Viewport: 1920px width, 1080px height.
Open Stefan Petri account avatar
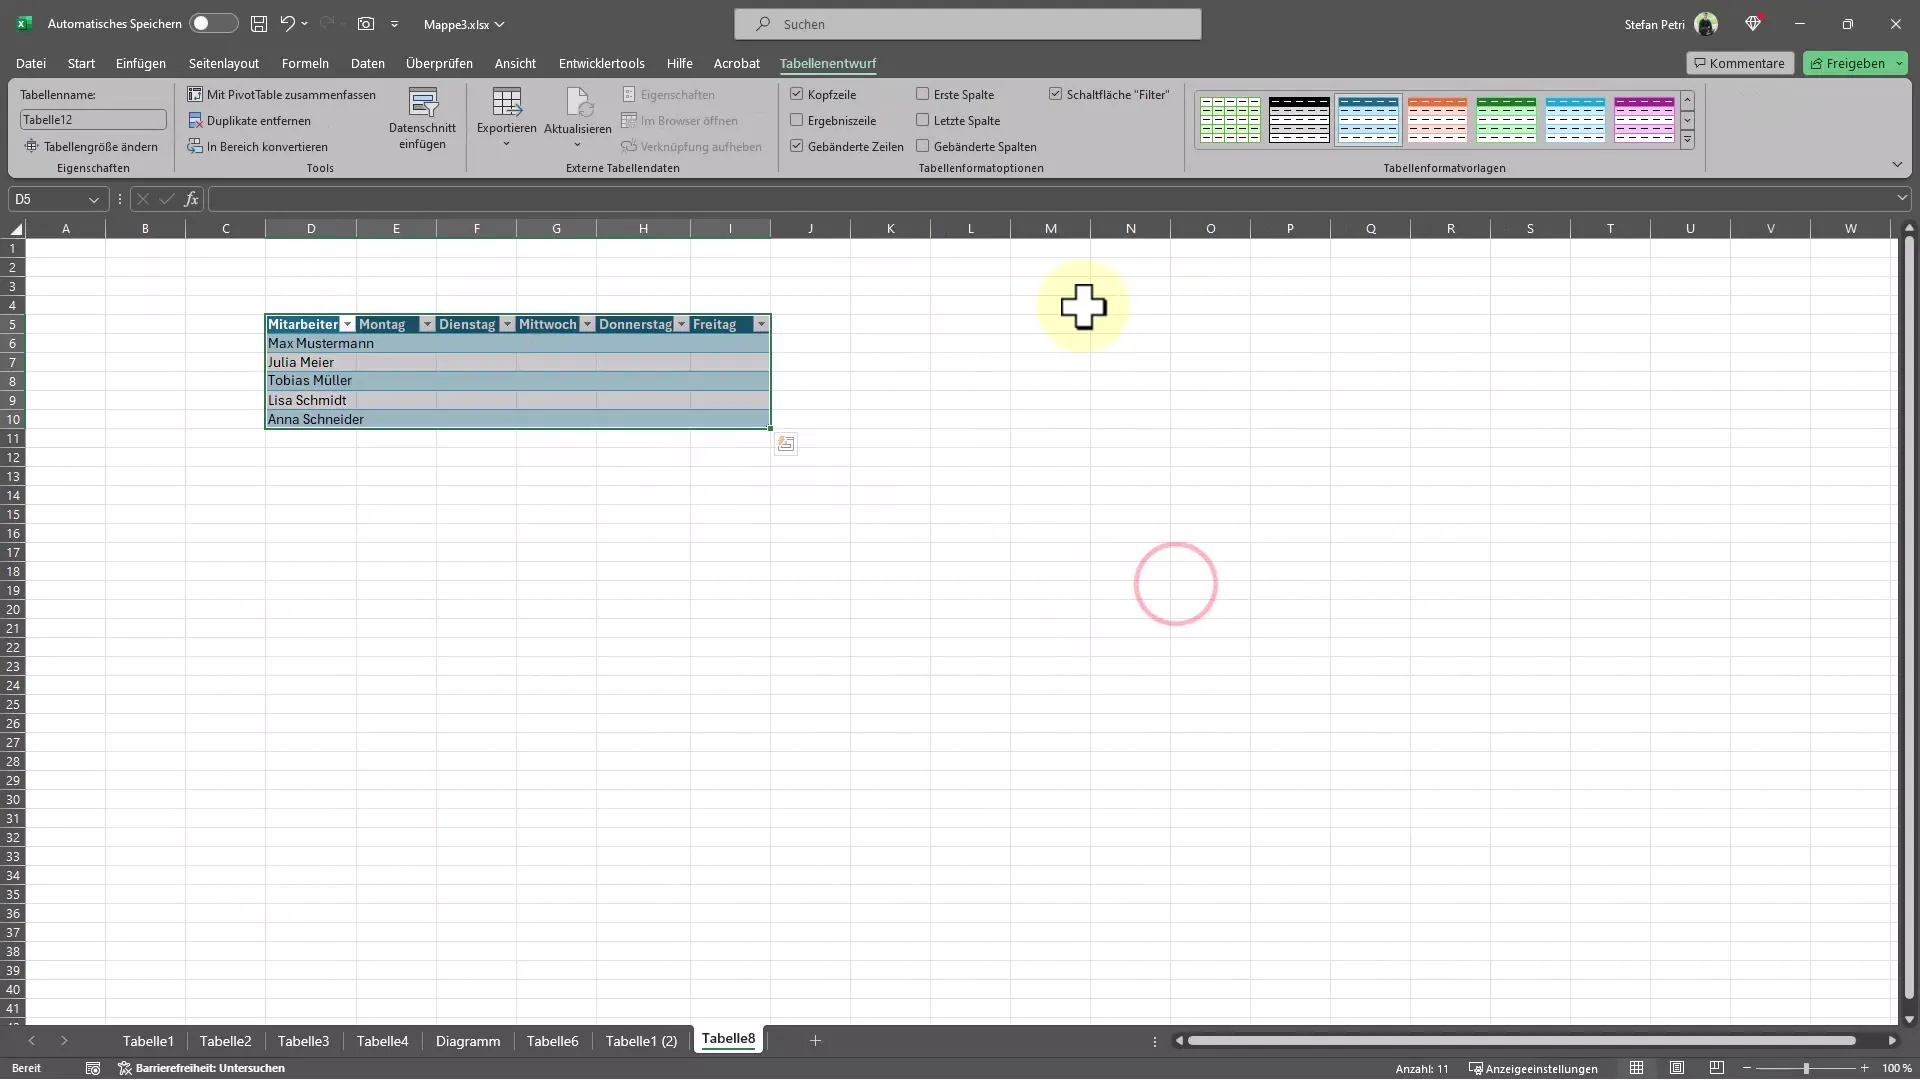click(x=1706, y=24)
